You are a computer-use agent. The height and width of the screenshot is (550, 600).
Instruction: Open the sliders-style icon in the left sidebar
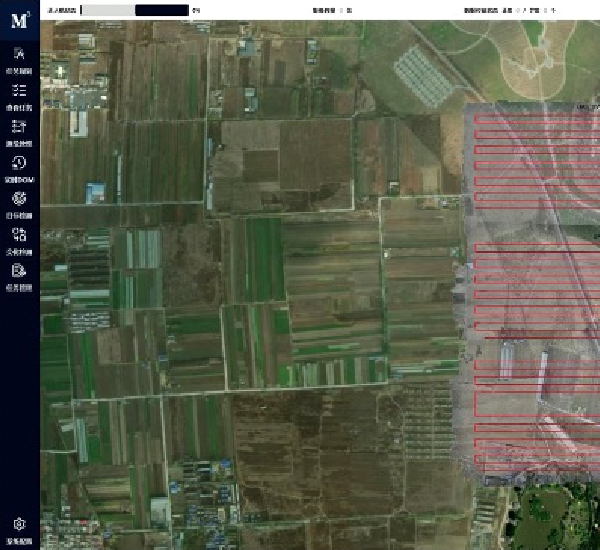(x=19, y=130)
